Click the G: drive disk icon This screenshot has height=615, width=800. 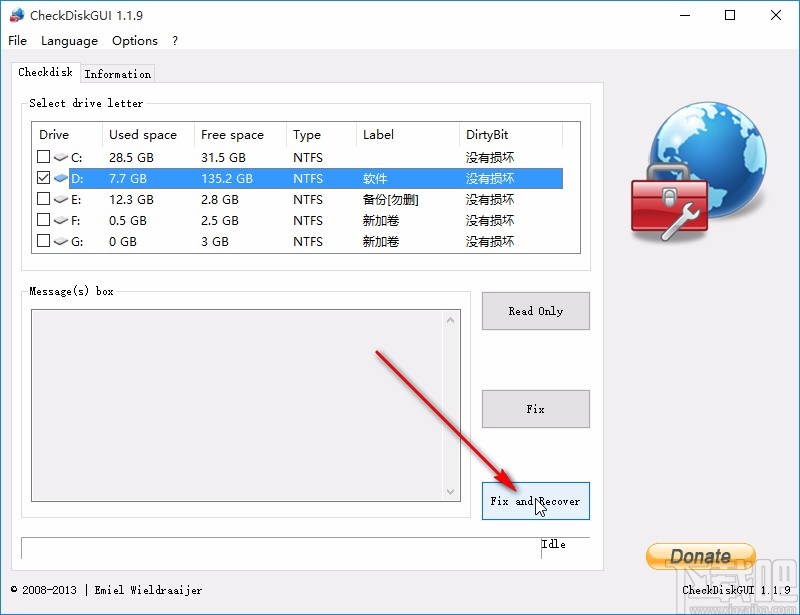(61, 241)
